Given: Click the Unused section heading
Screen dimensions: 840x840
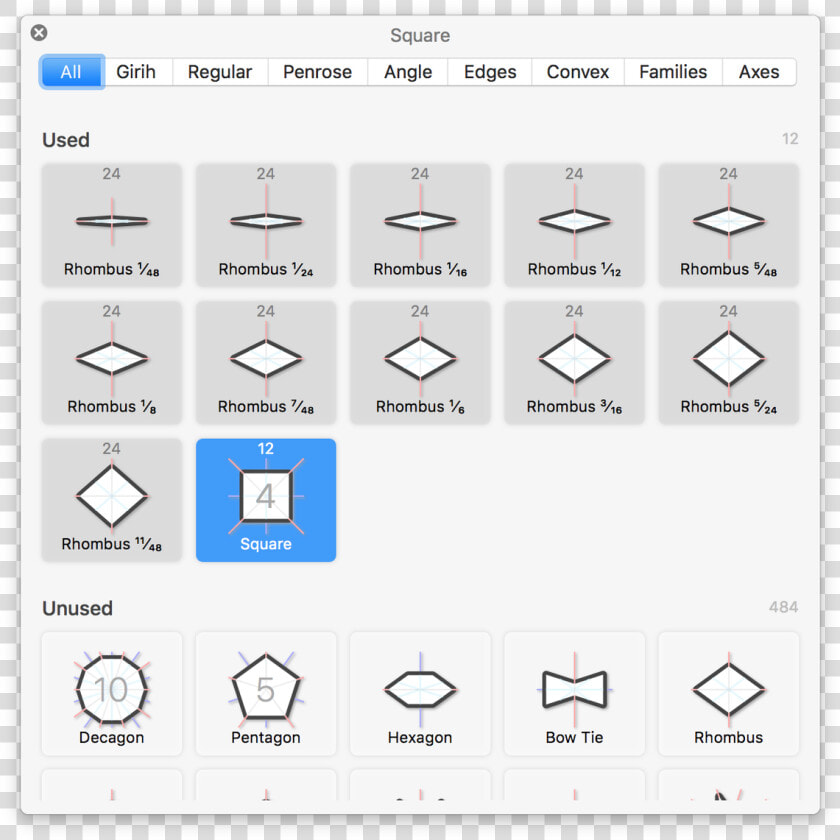Looking at the screenshot, I should pos(78,608).
